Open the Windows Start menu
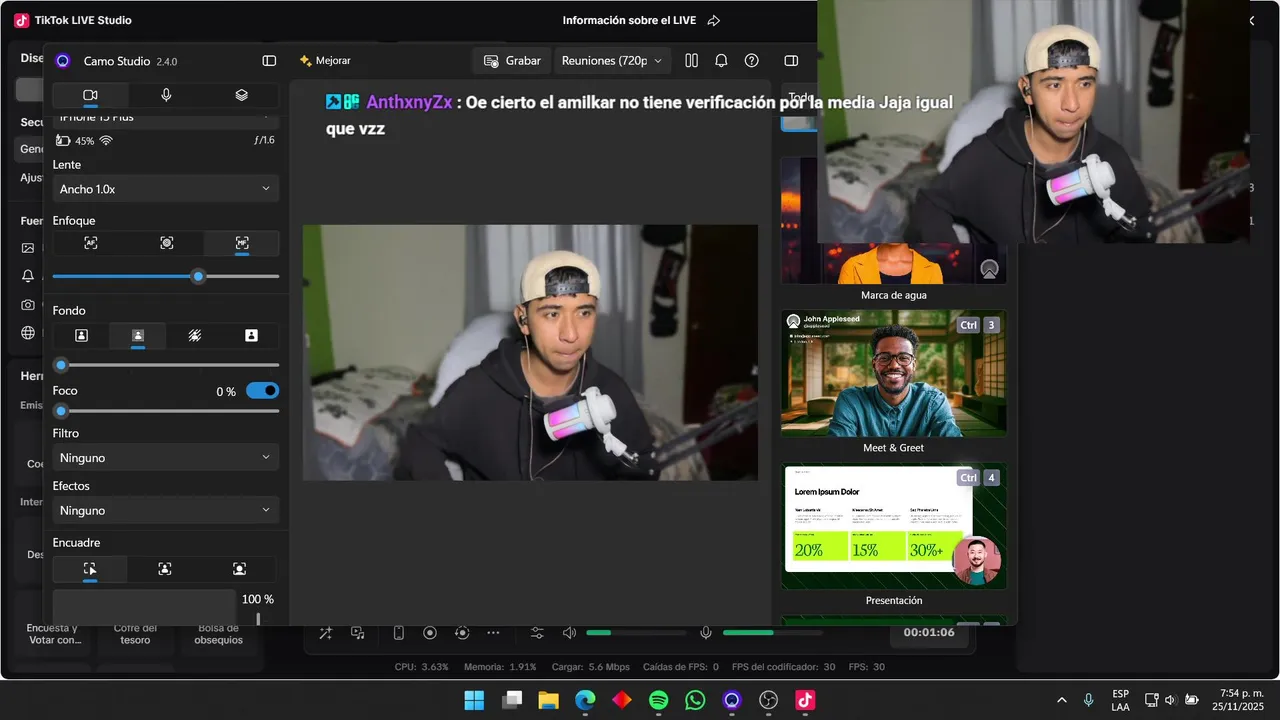This screenshot has height=720, width=1280. (474, 700)
